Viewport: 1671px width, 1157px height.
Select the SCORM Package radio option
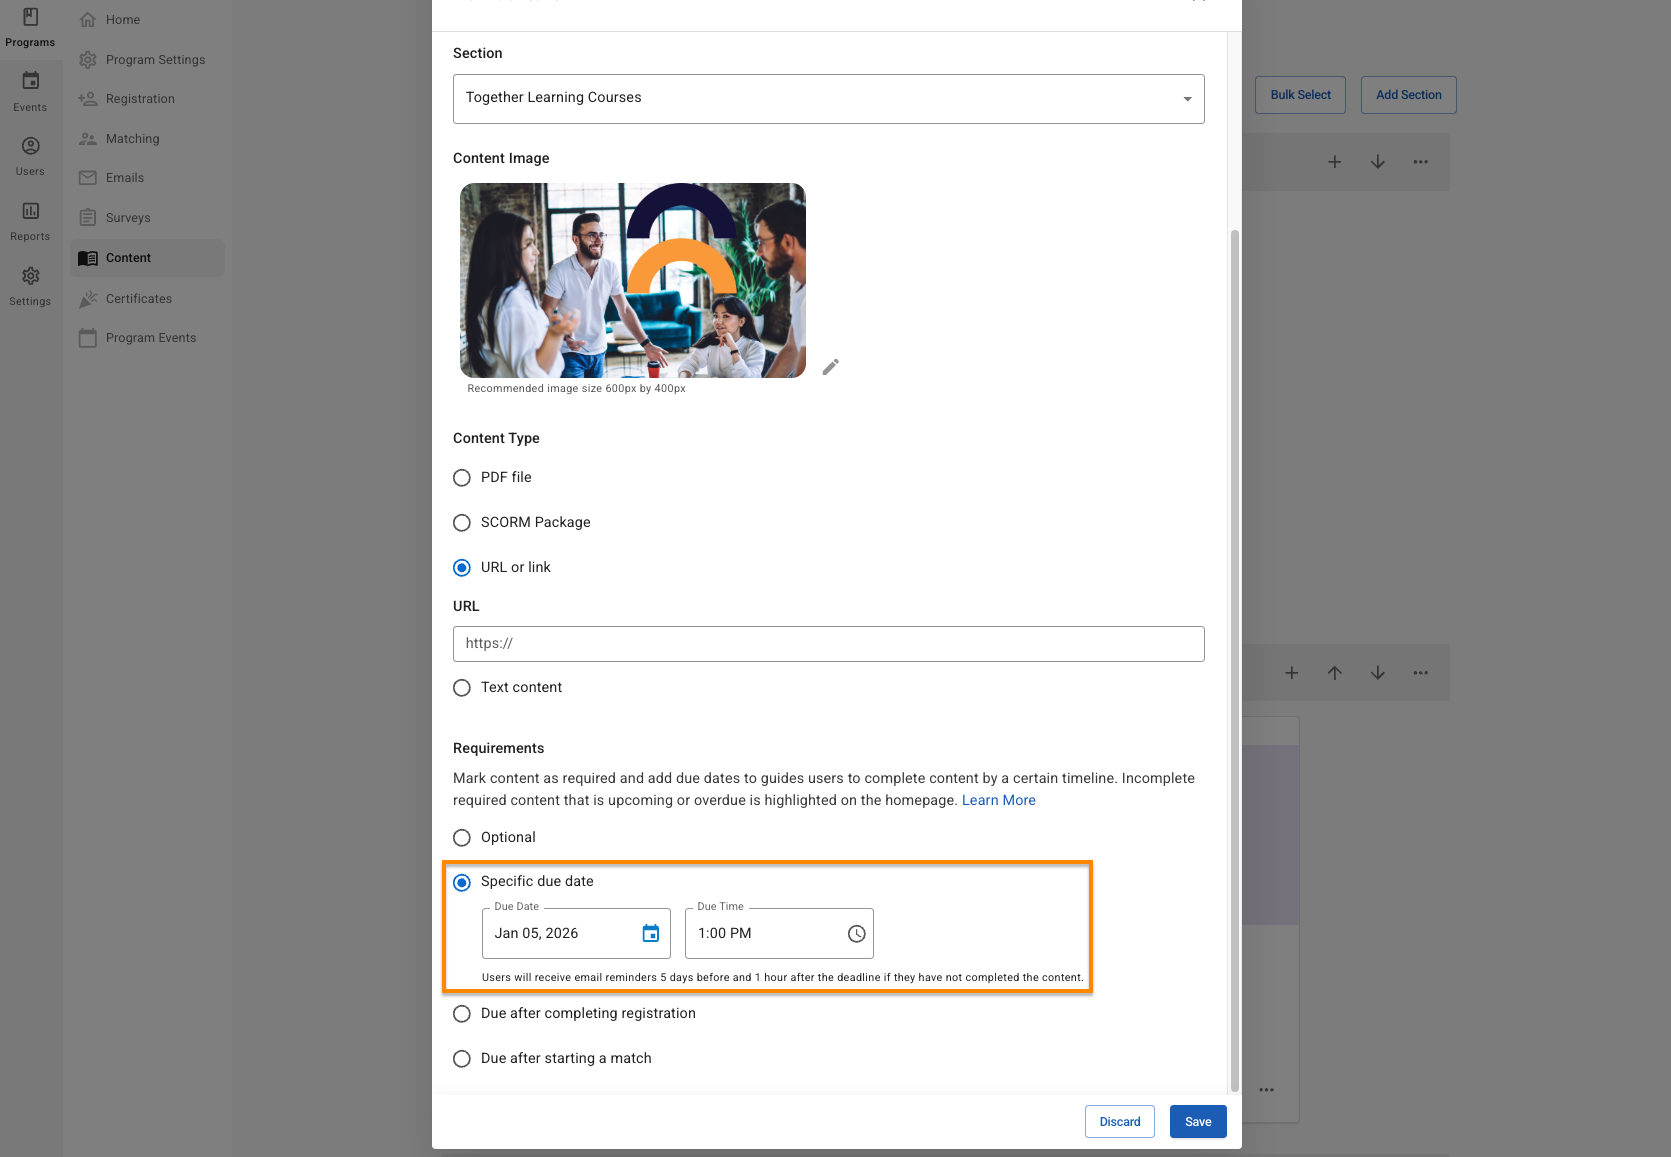(x=462, y=523)
